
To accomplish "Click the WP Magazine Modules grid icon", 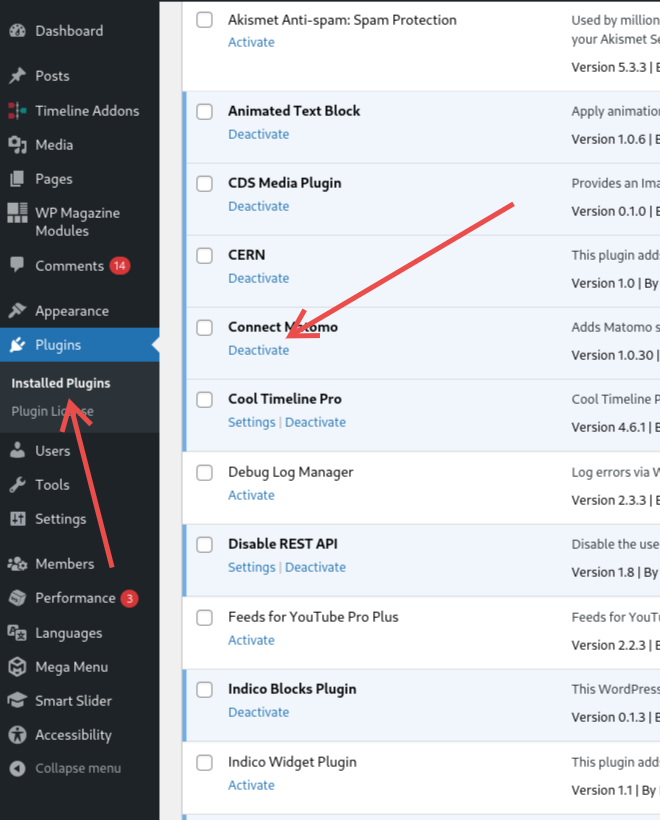I will pyautogui.click(x=17, y=213).
